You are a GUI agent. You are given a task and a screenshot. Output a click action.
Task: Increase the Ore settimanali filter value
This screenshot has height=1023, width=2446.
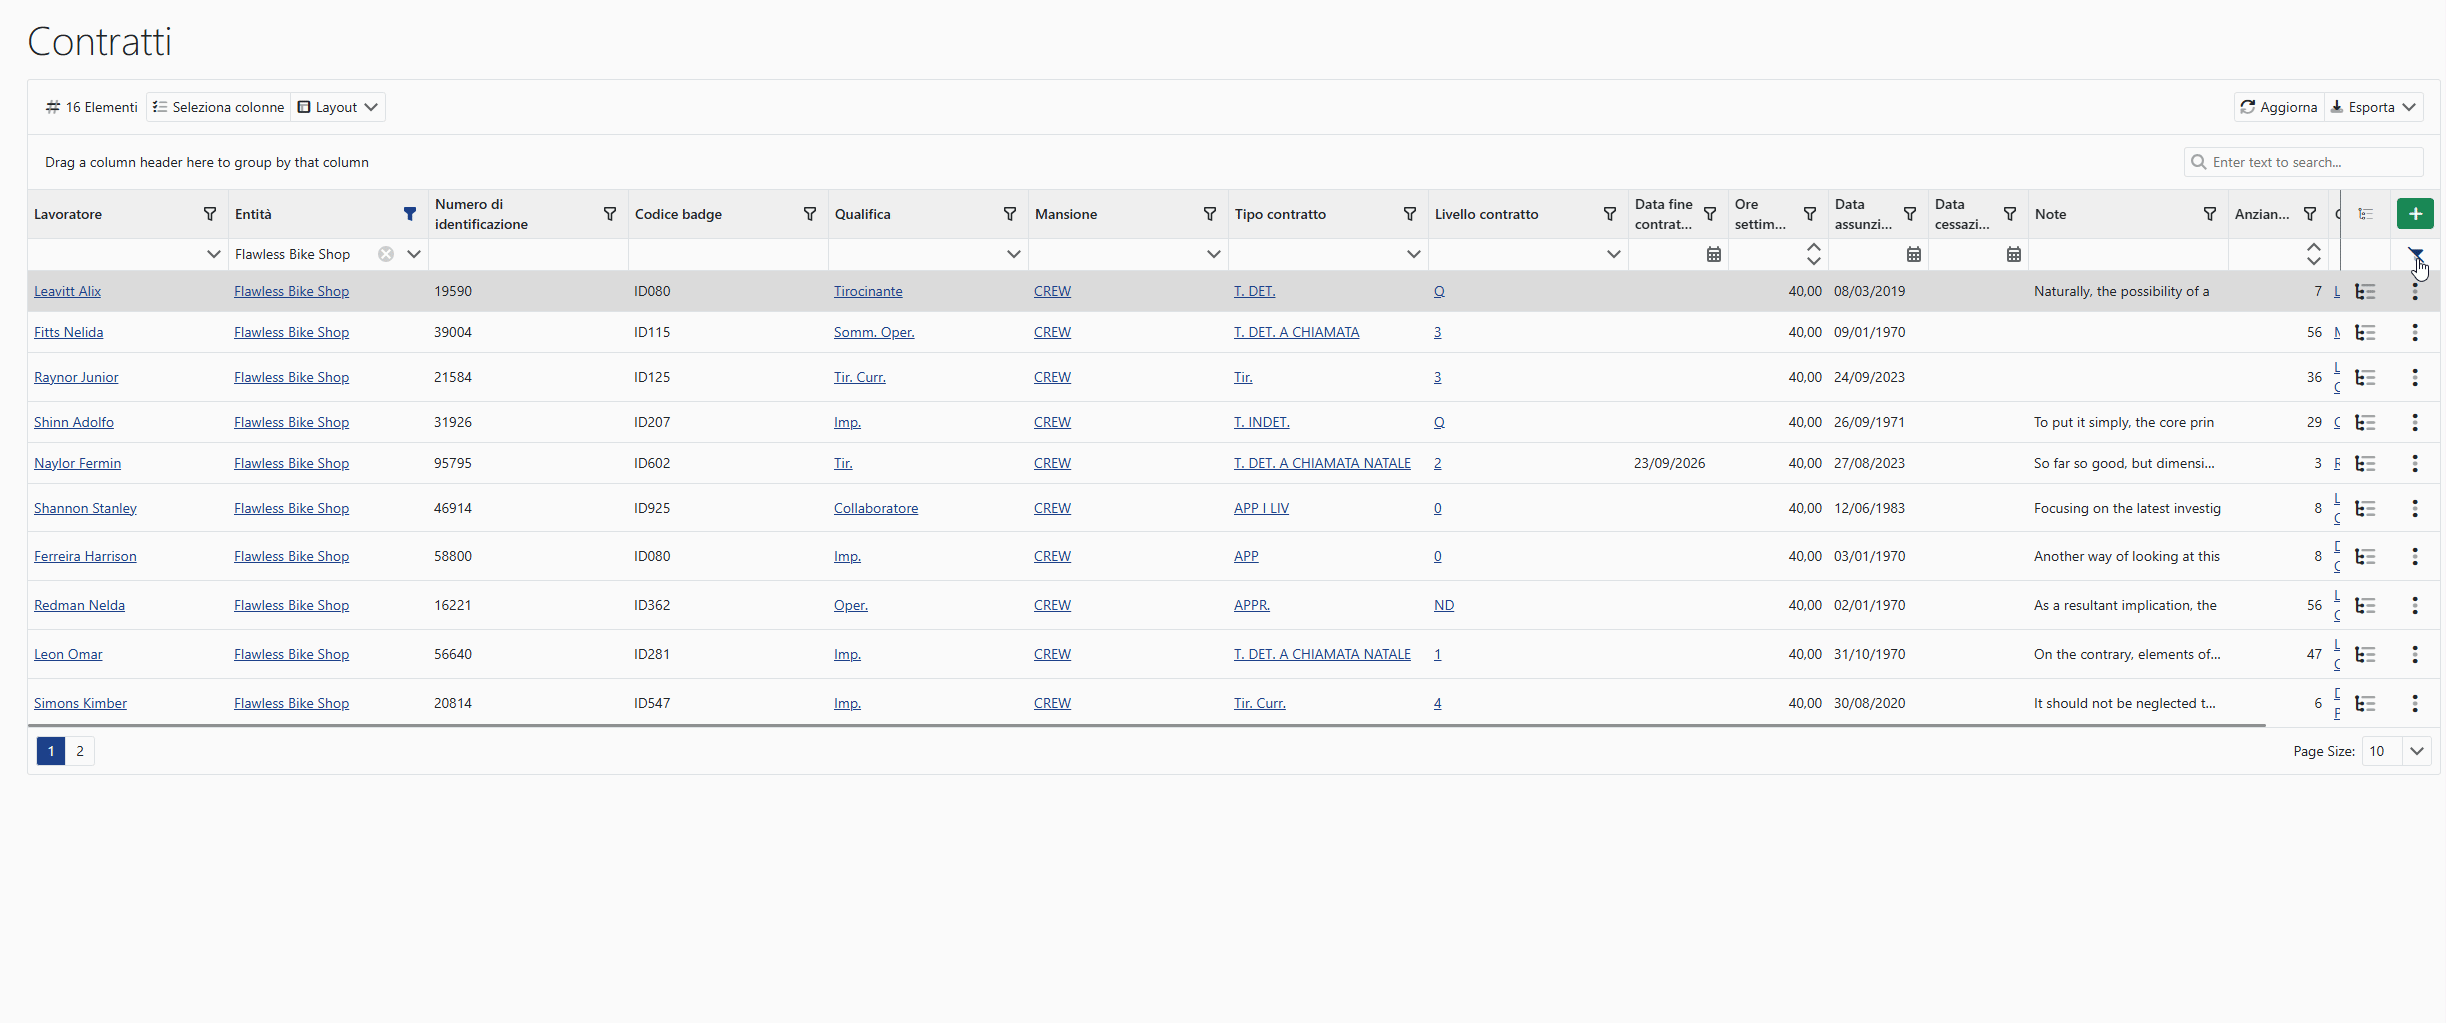[x=1813, y=247]
